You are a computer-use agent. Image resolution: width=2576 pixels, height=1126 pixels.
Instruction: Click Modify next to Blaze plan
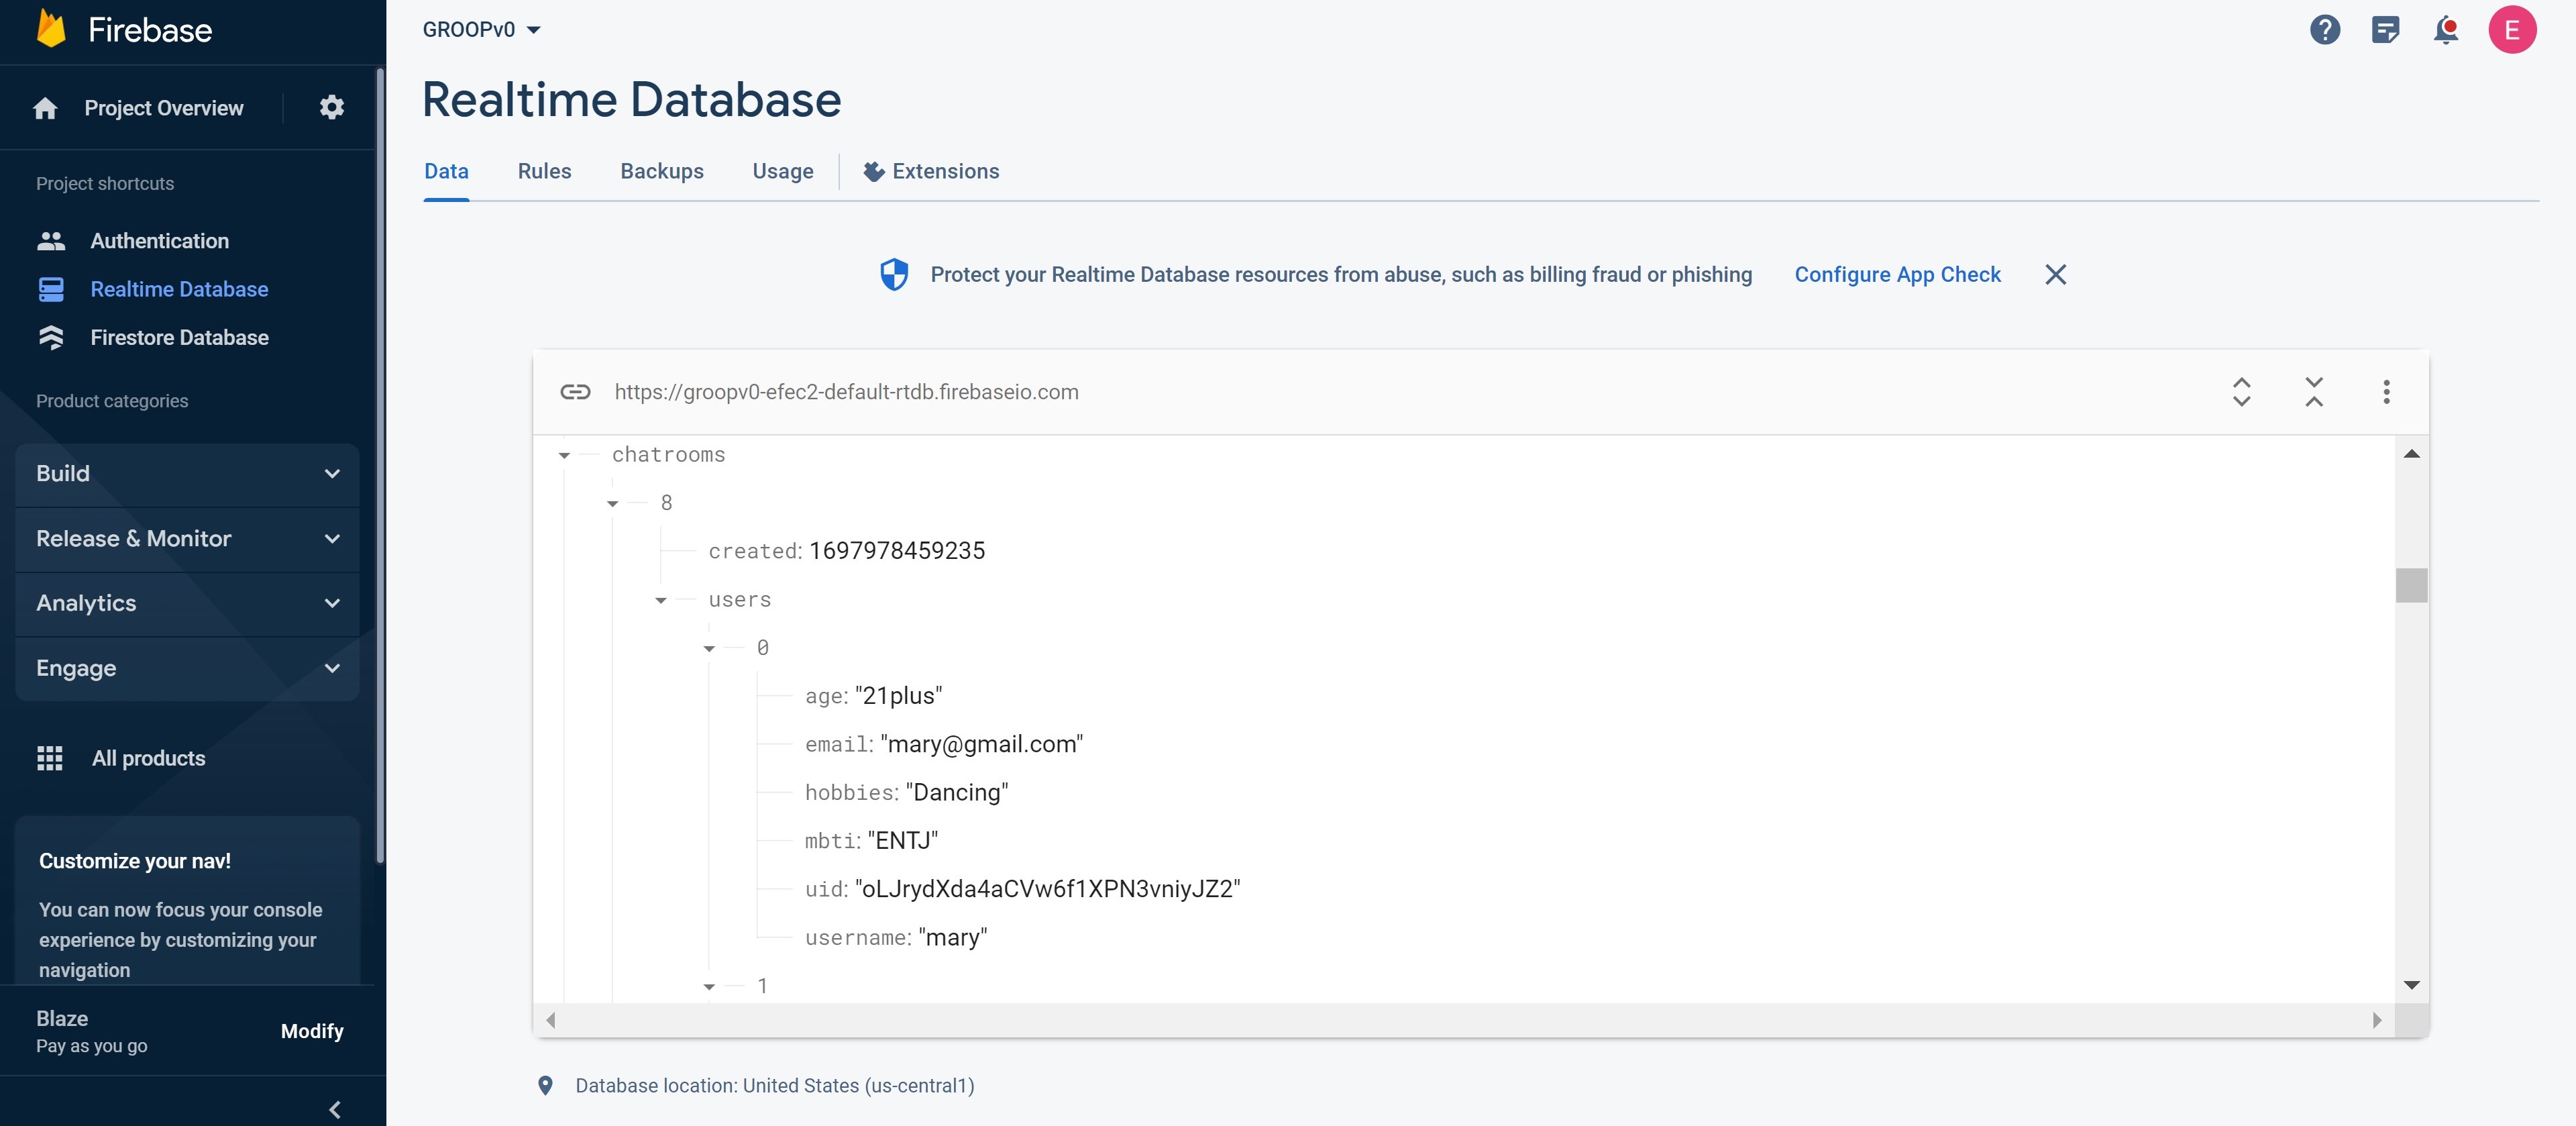(x=311, y=1031)
